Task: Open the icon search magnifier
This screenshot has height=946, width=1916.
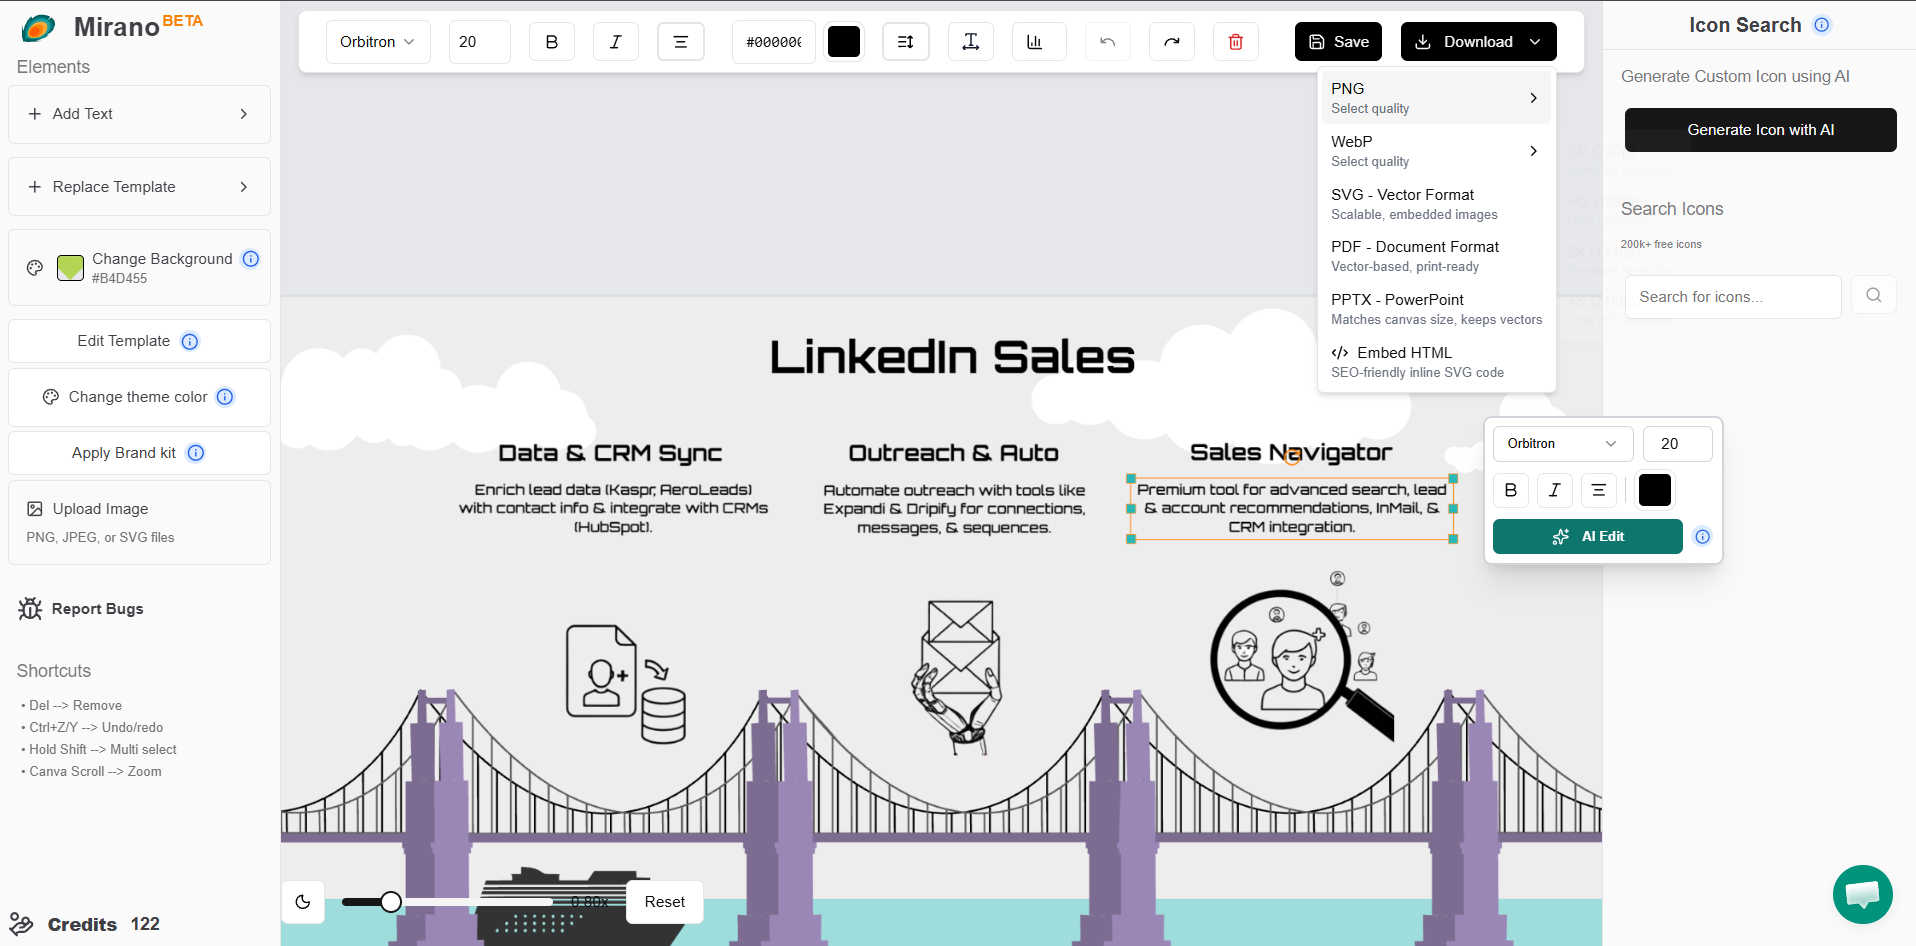Action: click(x=1873, y=295)
